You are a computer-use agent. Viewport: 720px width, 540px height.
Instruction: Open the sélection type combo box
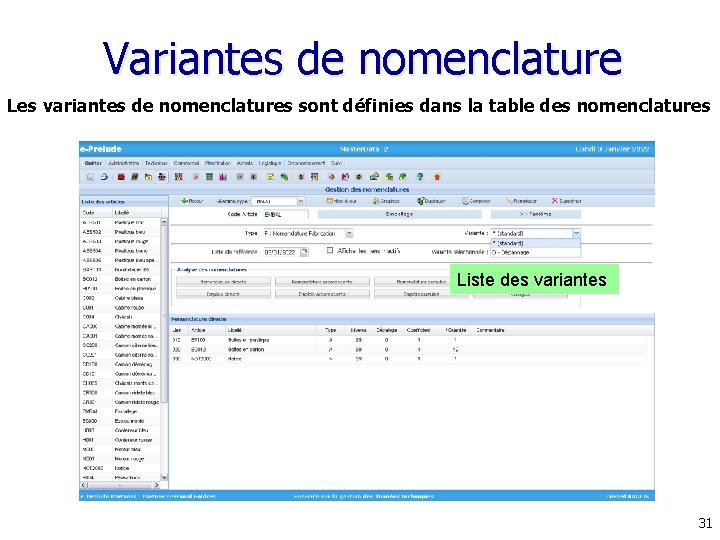[279, 201]
